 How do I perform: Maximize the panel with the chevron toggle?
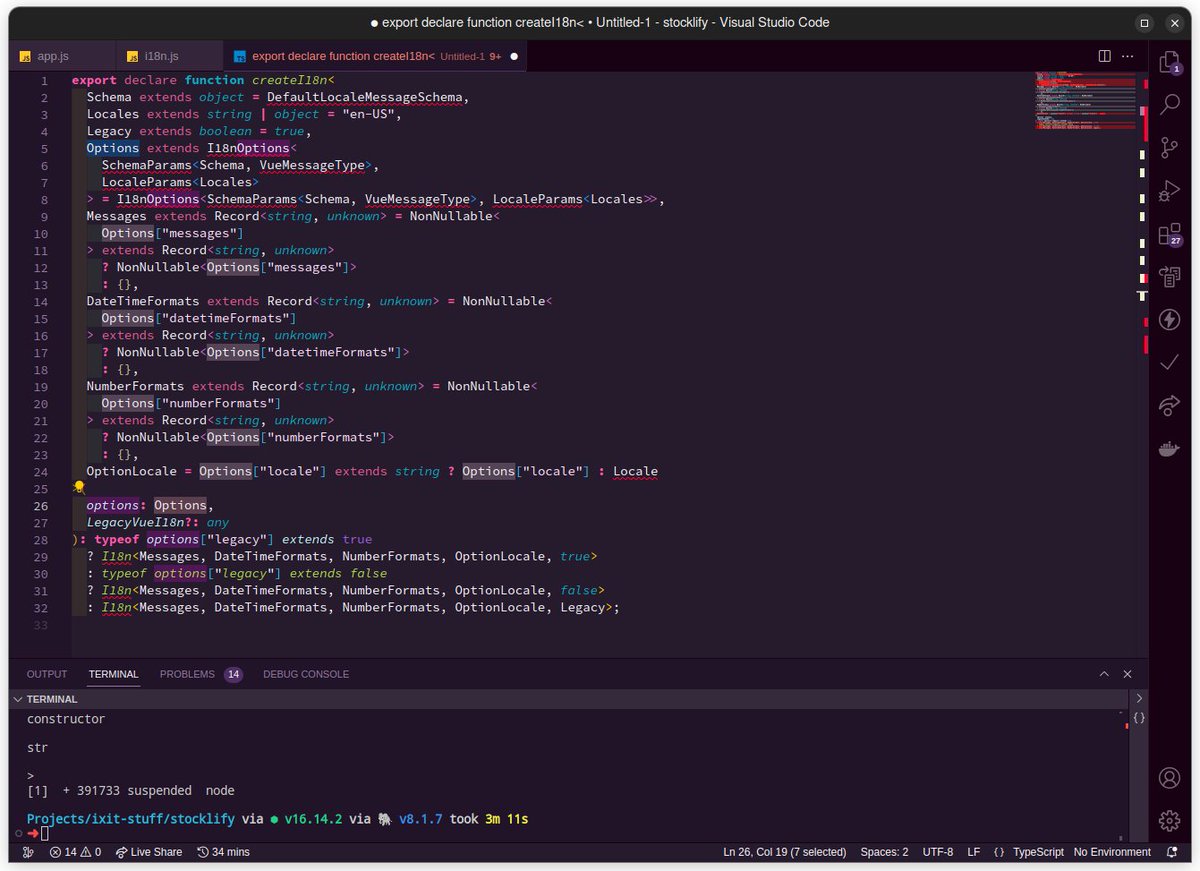click(1104, 674)
